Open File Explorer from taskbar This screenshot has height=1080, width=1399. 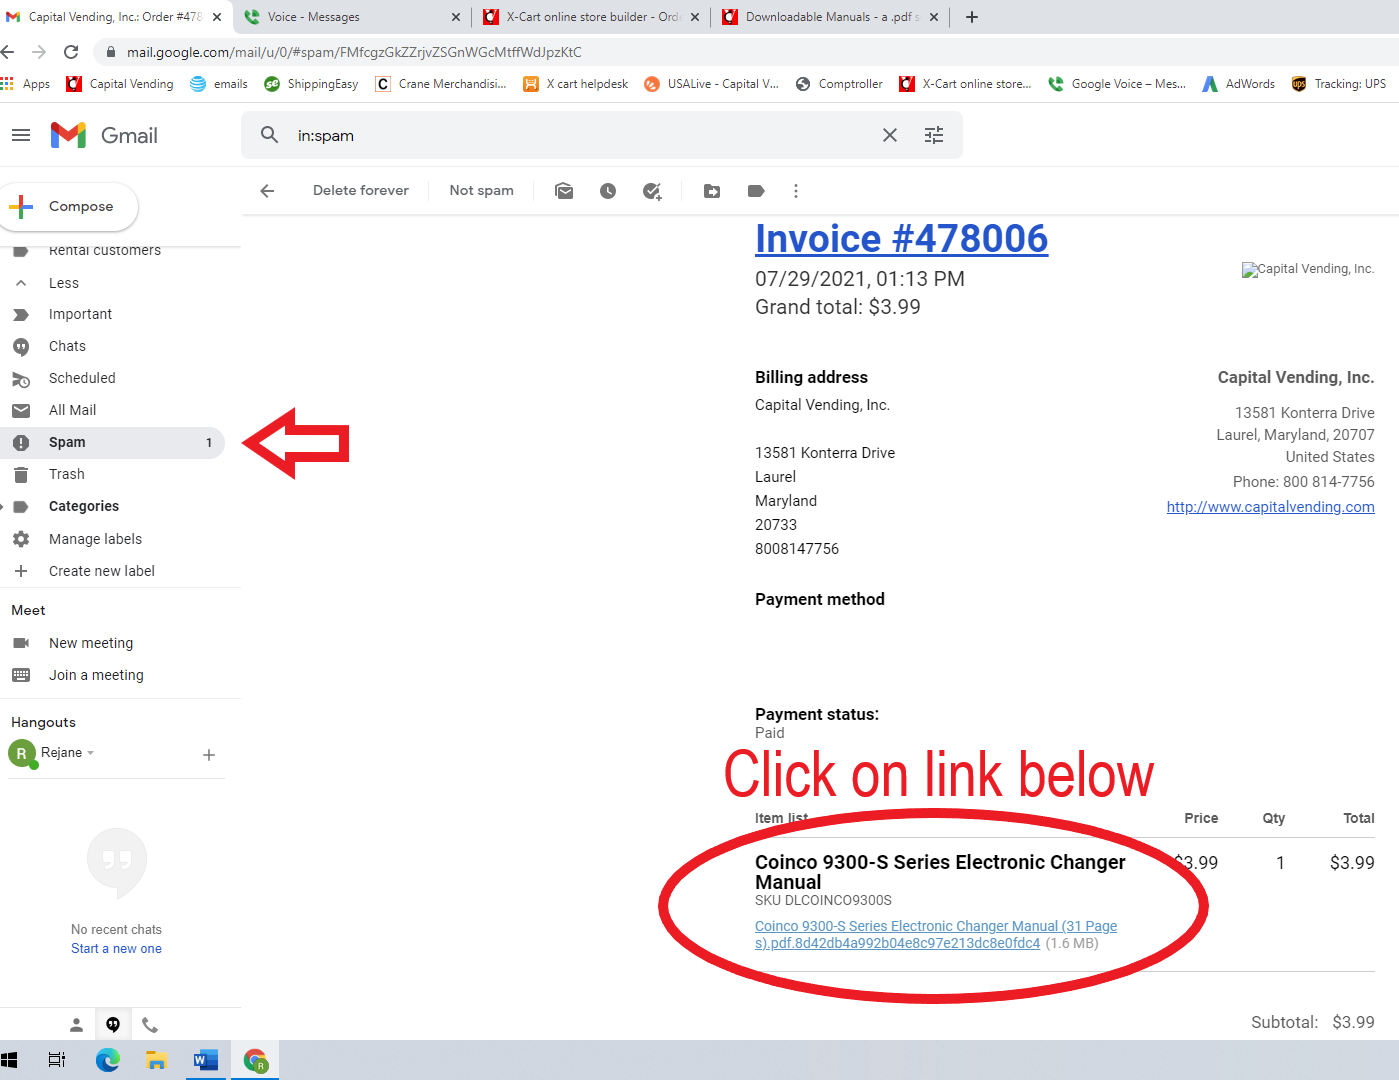157,1060
